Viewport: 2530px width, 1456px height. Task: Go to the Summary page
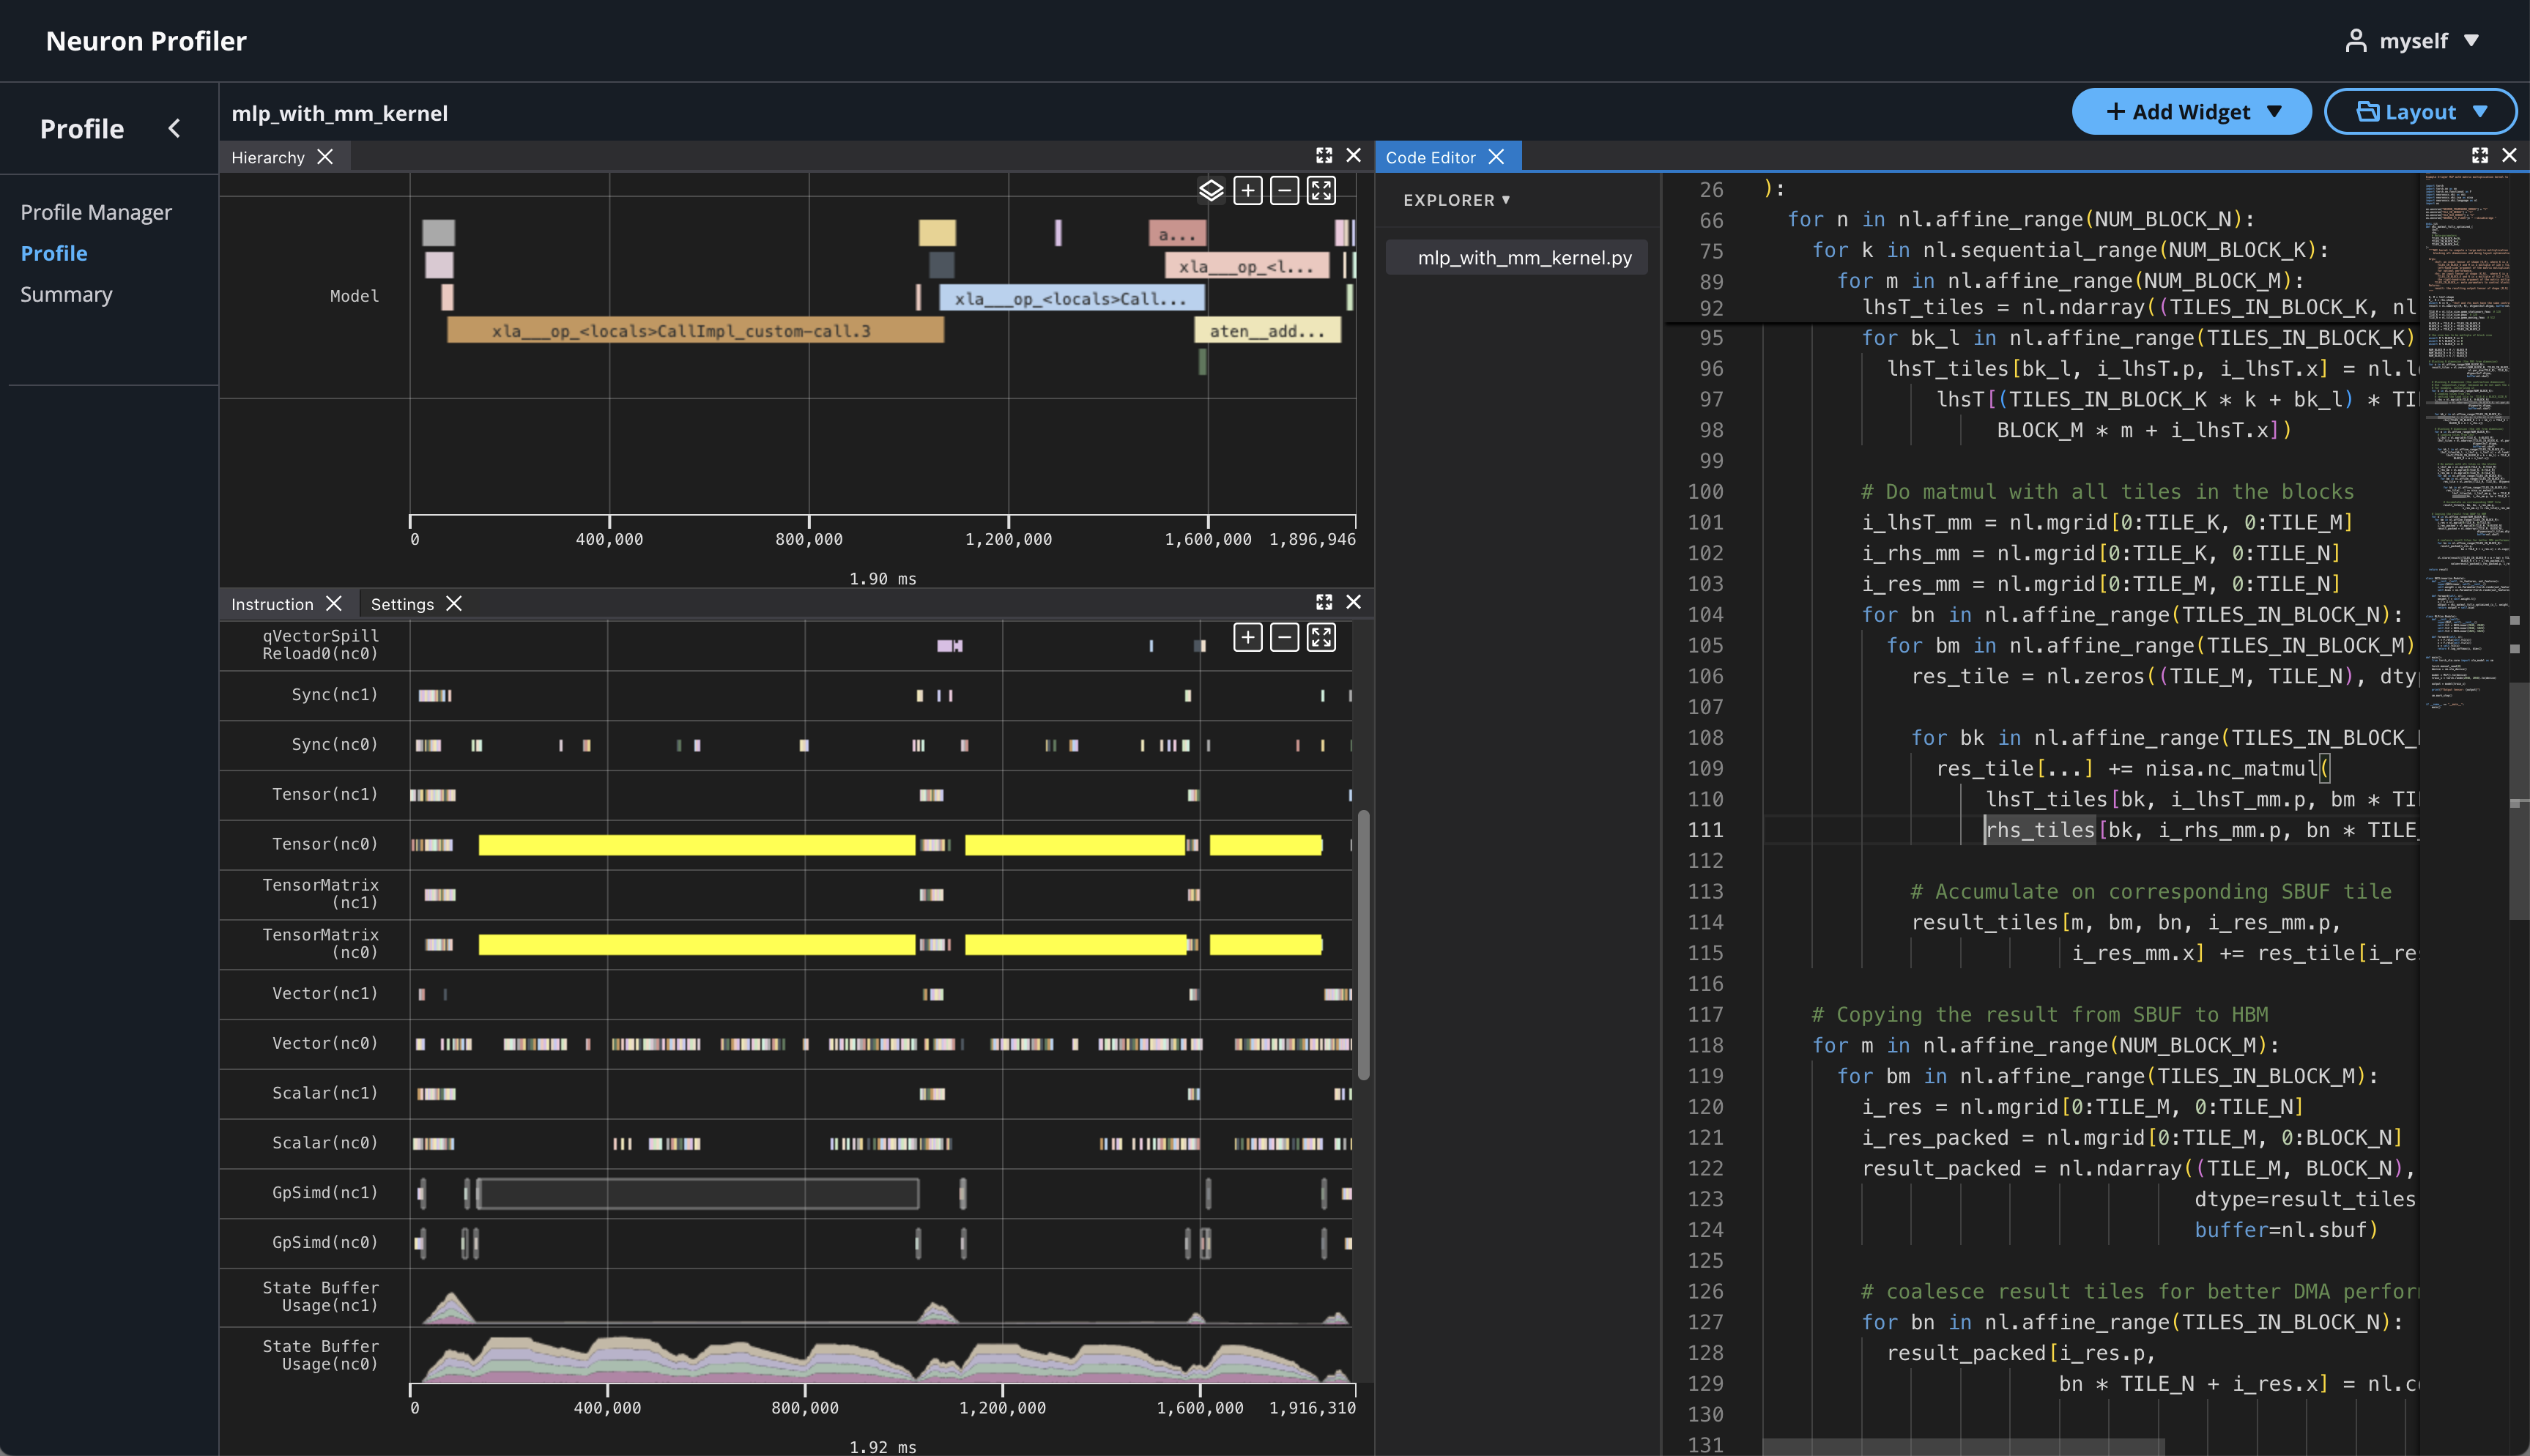point(66,294)
